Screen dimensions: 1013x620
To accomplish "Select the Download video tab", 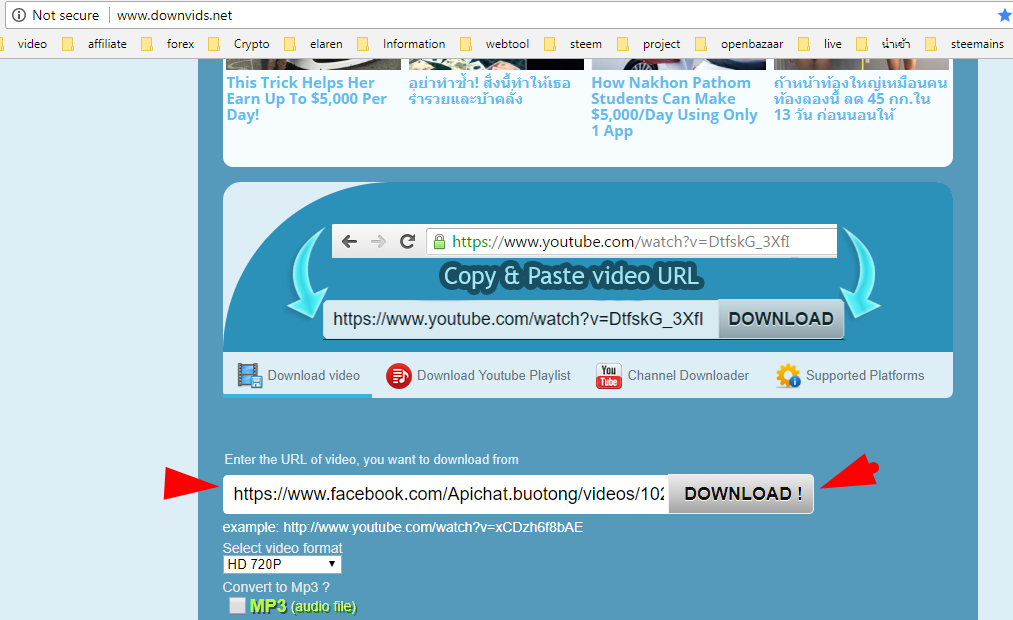I will (x=298, y=375).
